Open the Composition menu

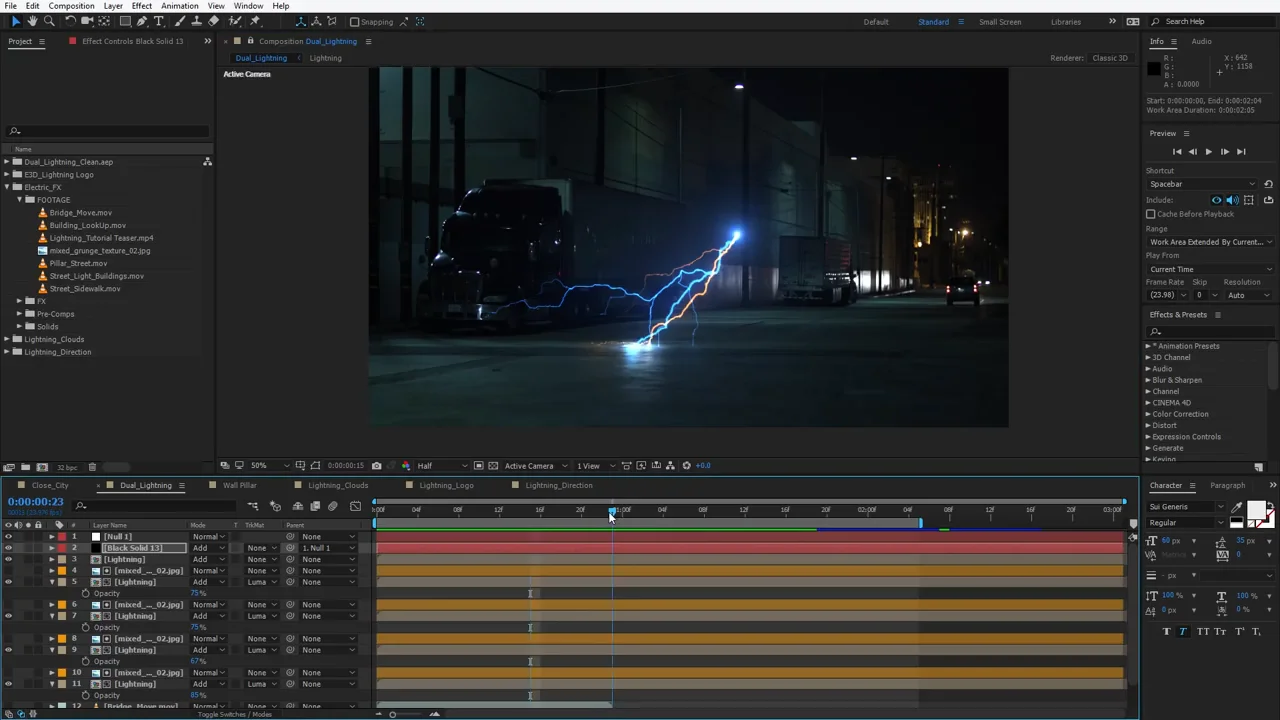coord(72,6)
